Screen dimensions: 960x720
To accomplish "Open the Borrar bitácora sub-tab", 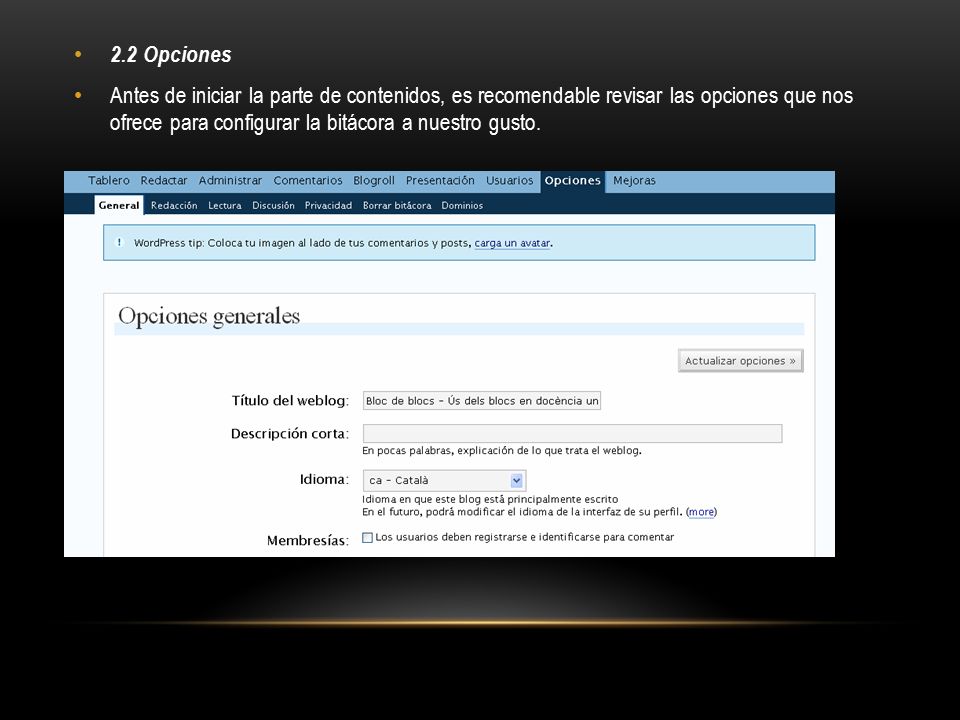I will coord(397,206).
